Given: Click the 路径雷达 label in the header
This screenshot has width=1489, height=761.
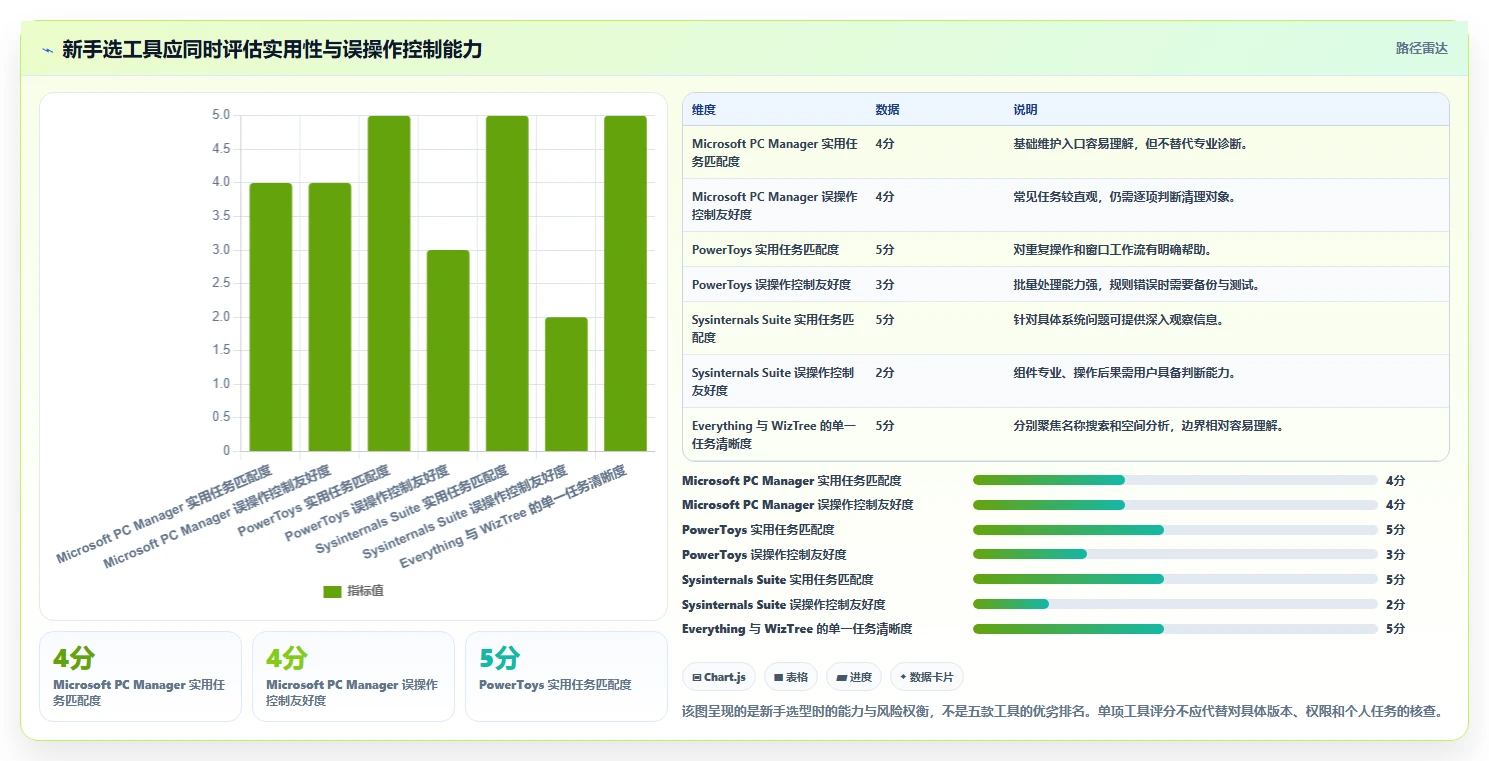Looking at the screenshot, I should tap(1422, 48).
